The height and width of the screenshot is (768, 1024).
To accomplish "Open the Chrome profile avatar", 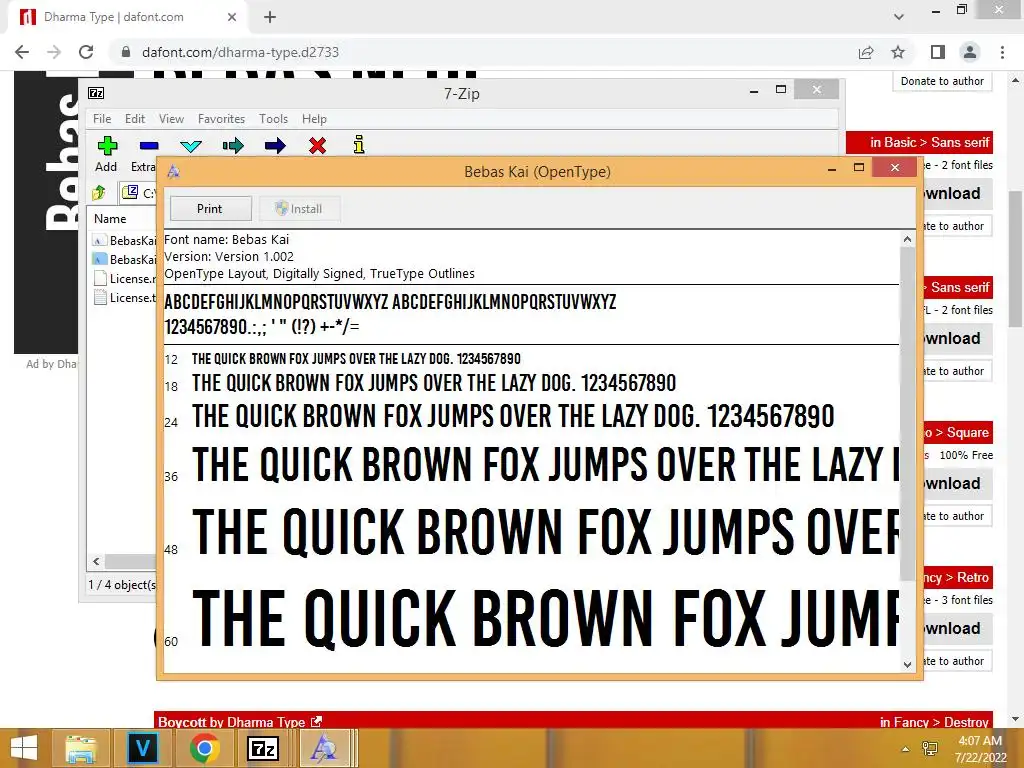I will pos(970,52).
